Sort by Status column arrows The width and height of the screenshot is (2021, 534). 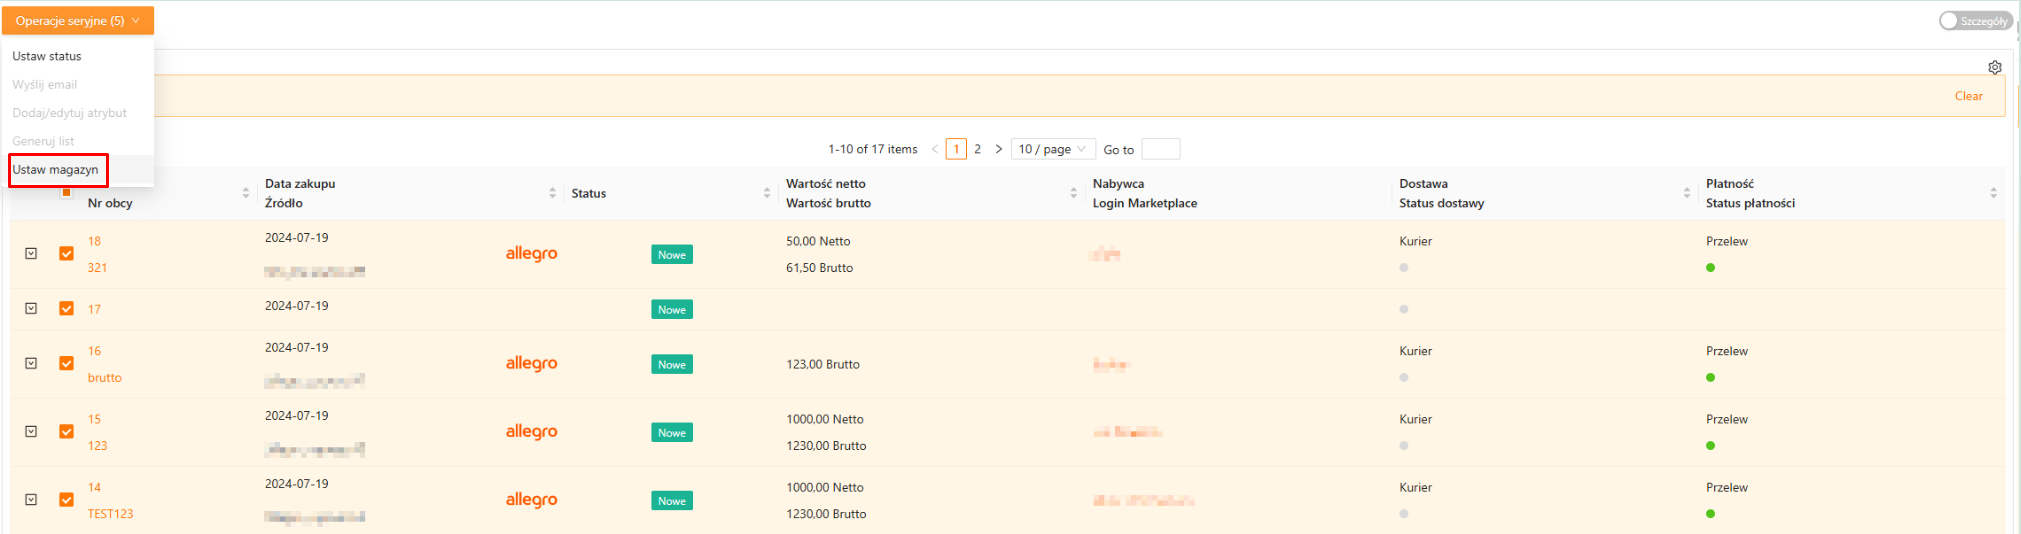(x=767, y=193)
